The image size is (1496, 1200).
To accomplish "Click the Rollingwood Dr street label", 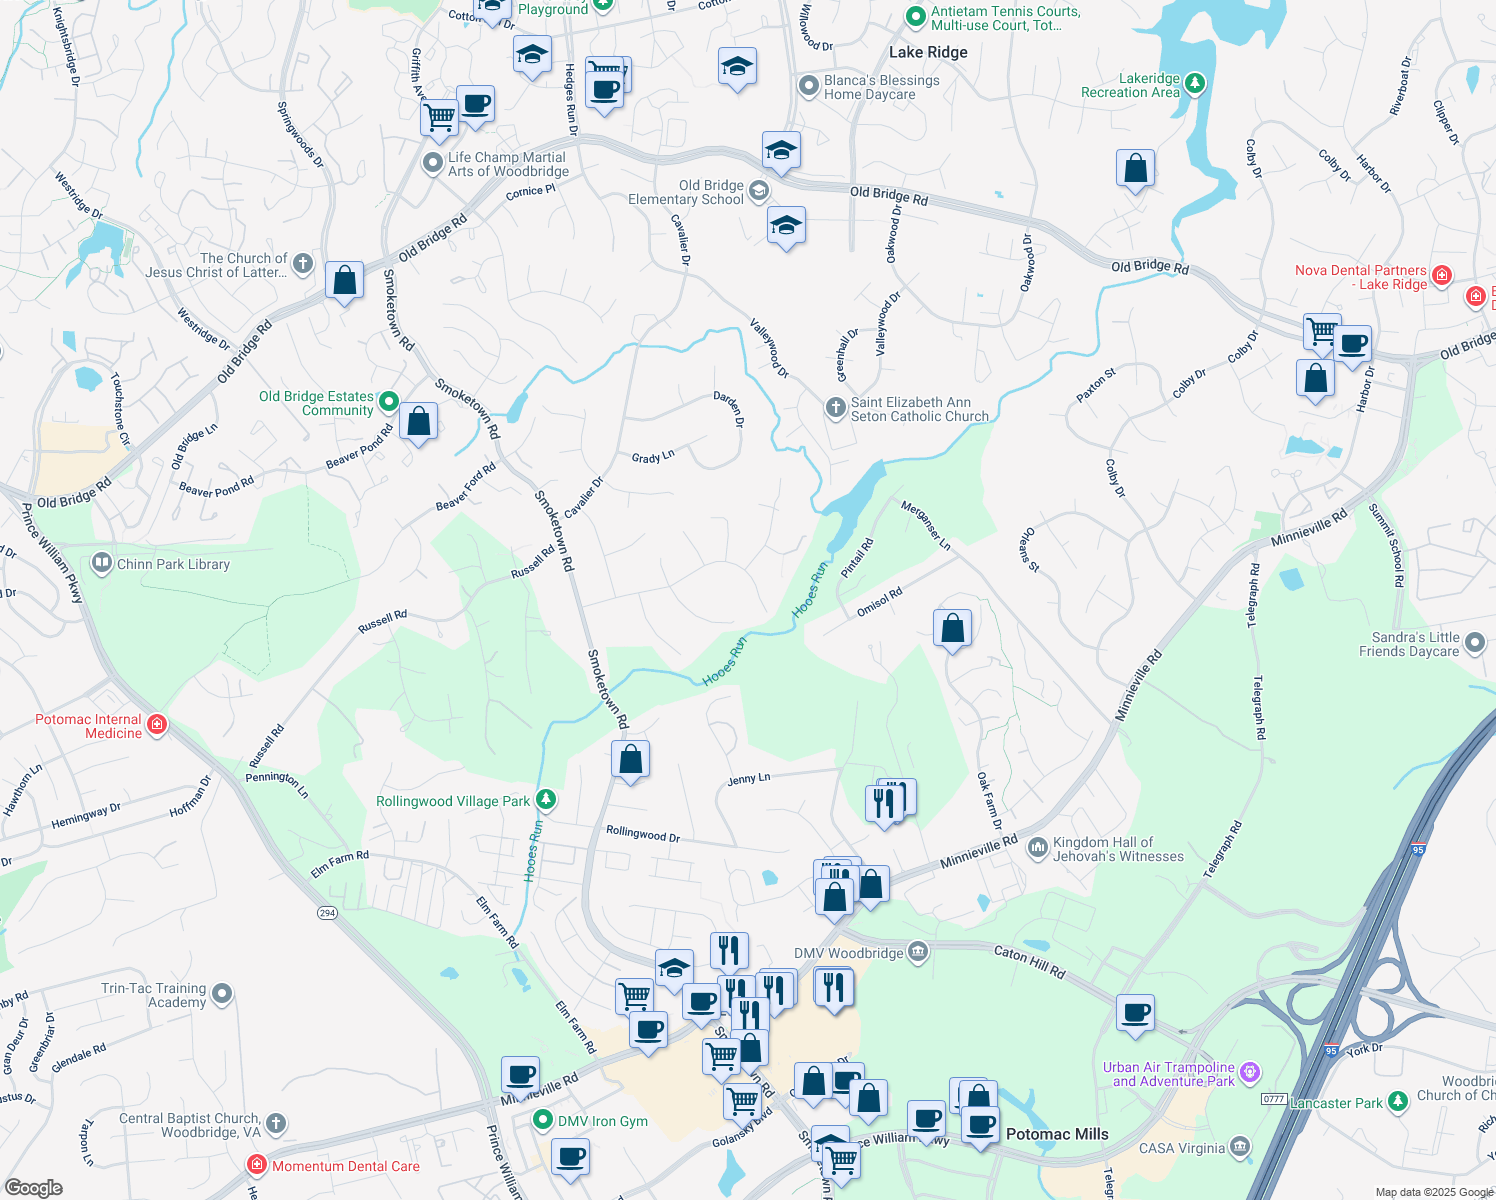I will (x=643, y=833).
